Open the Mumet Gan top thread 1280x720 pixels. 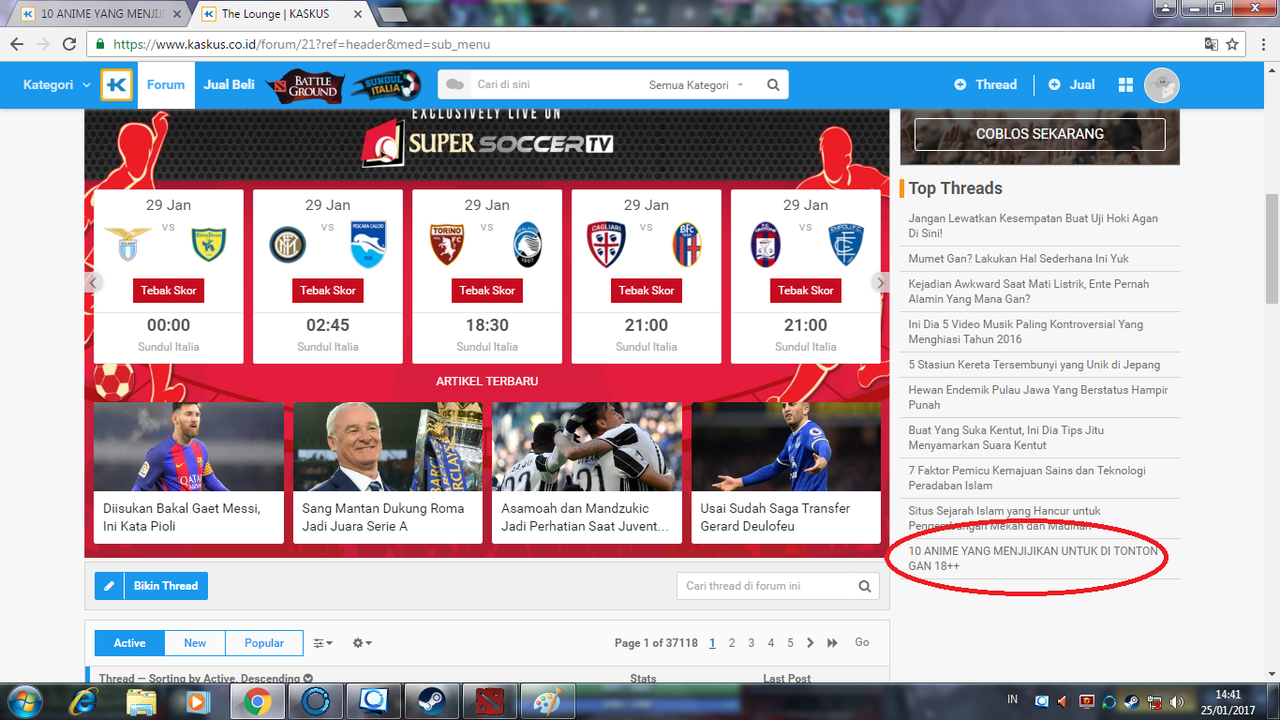pyautogui.click(x=1019, y=259)
